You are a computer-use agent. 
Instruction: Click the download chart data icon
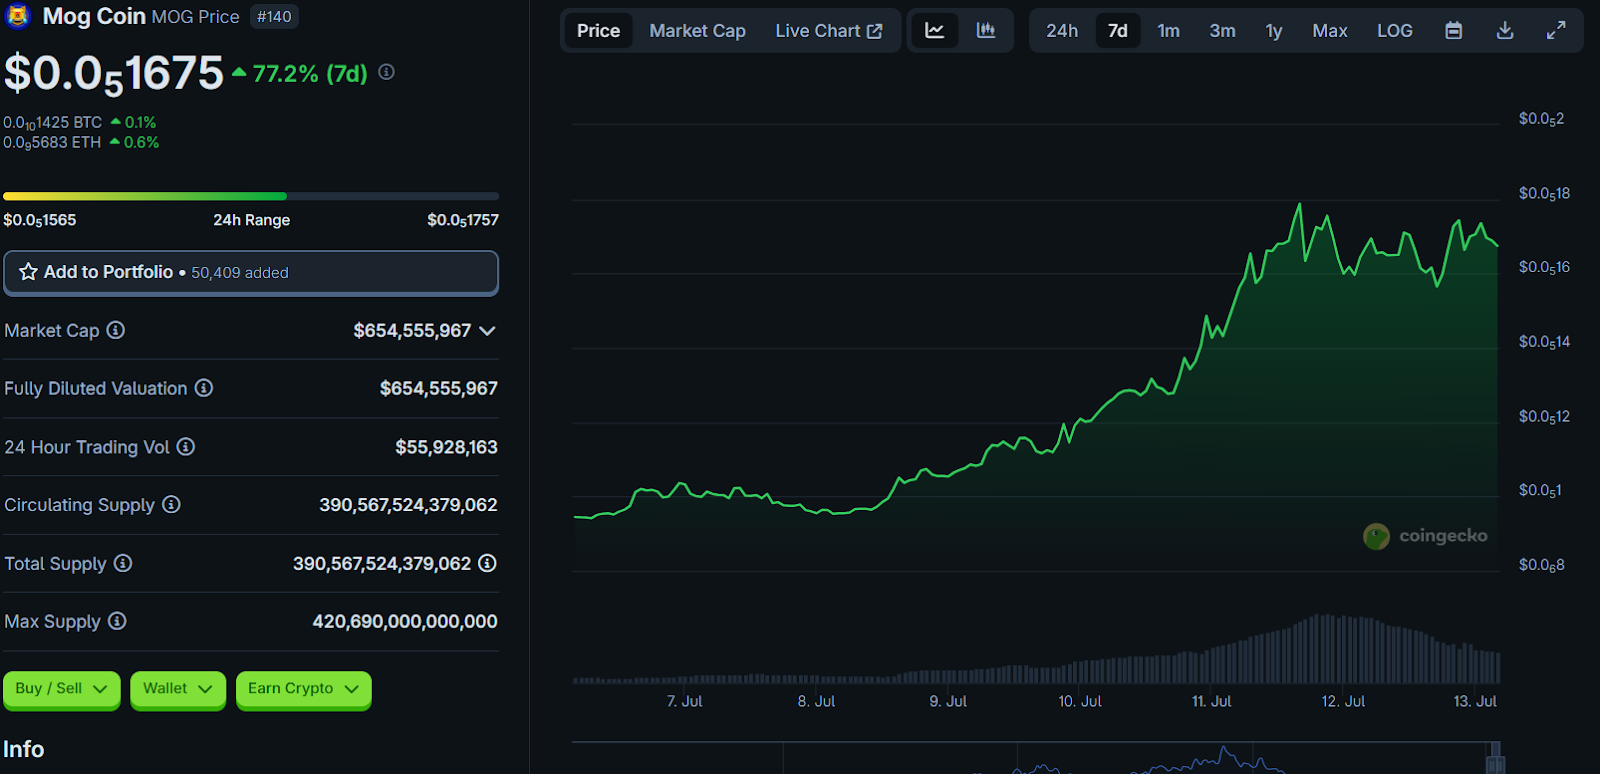point(1505,31)
